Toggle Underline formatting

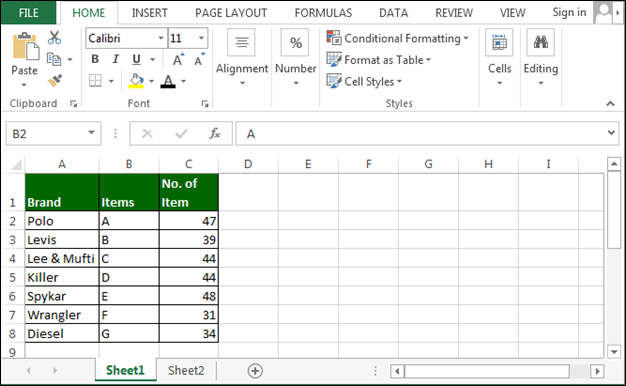[x=137, y=59]
